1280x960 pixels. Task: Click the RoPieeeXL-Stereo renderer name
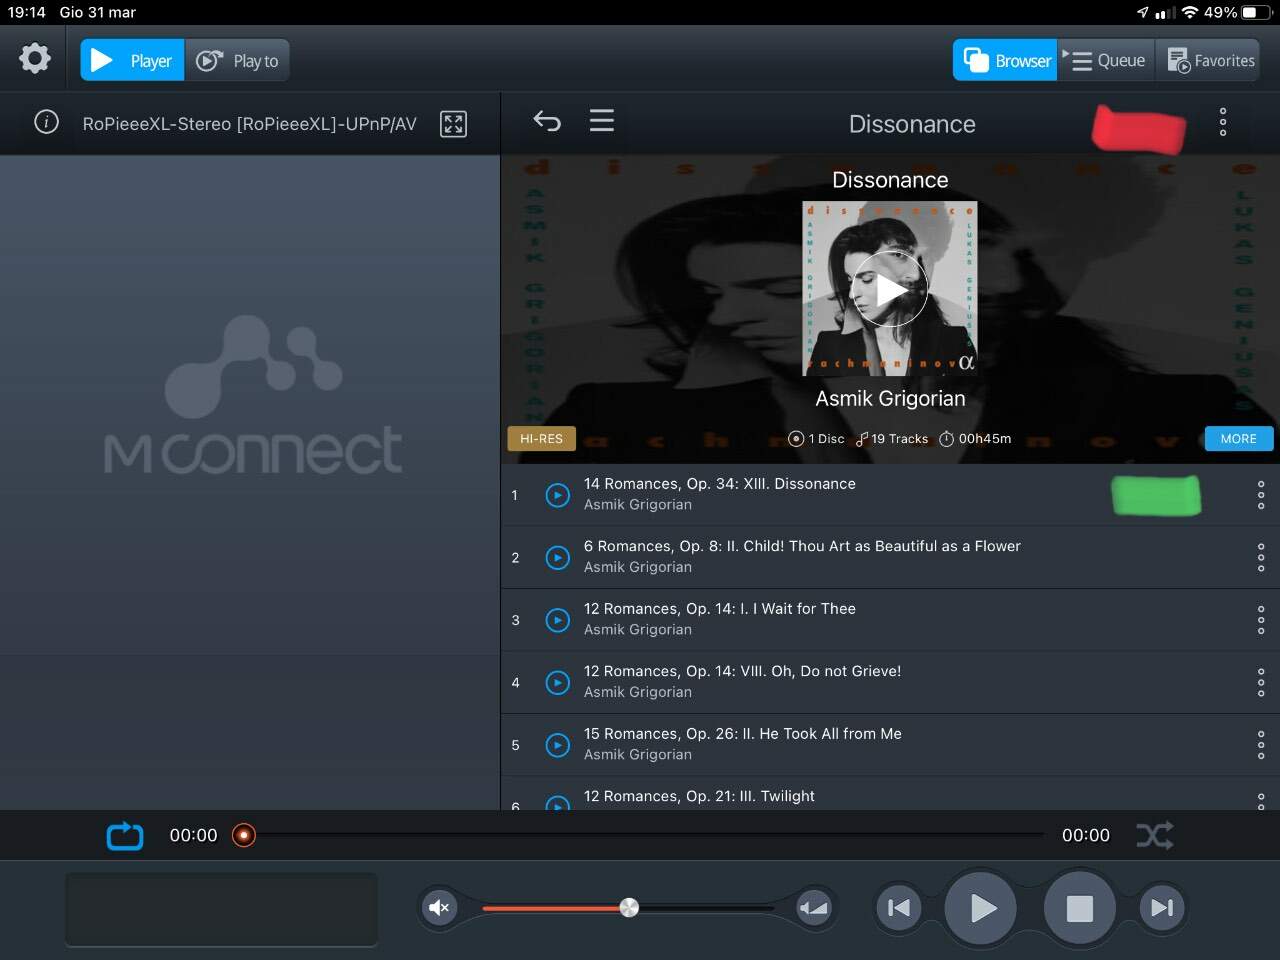click(x=250, y=124)
